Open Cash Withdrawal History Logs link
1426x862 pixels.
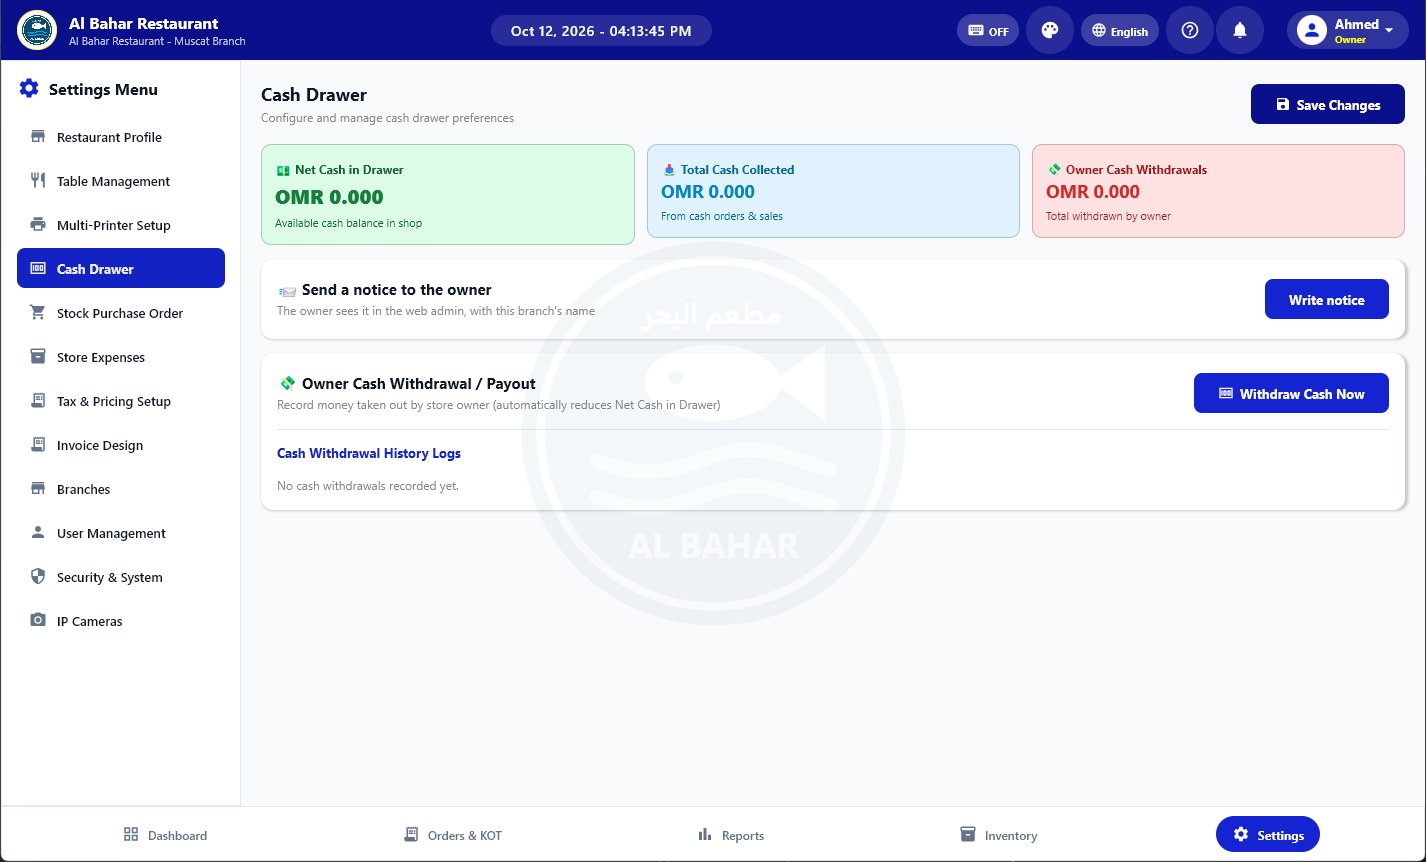click(369, 453)
